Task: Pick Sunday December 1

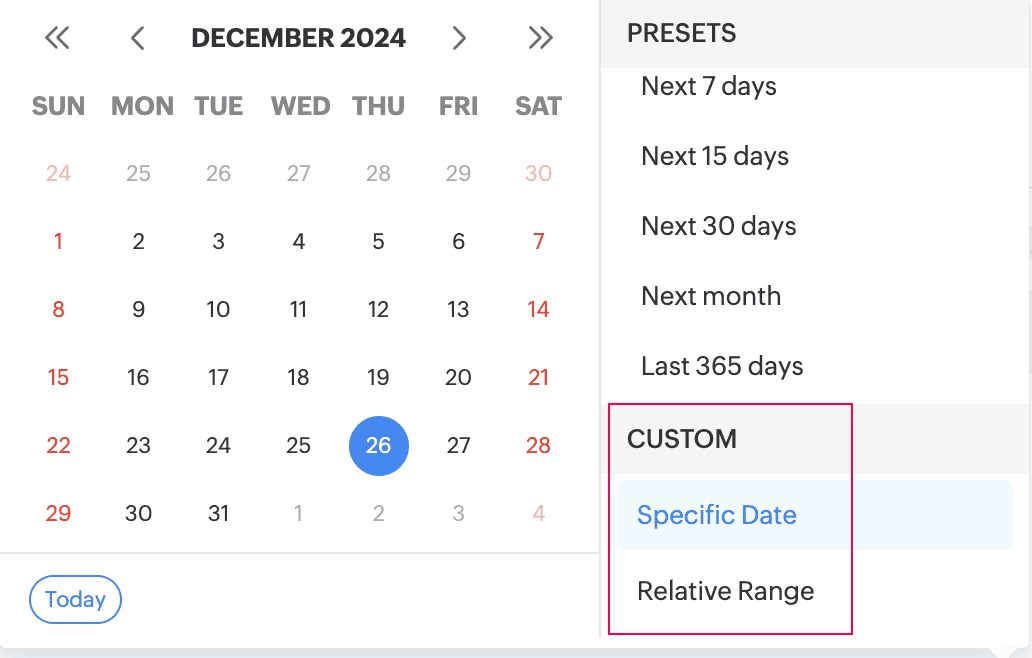Action: (58, 241)
